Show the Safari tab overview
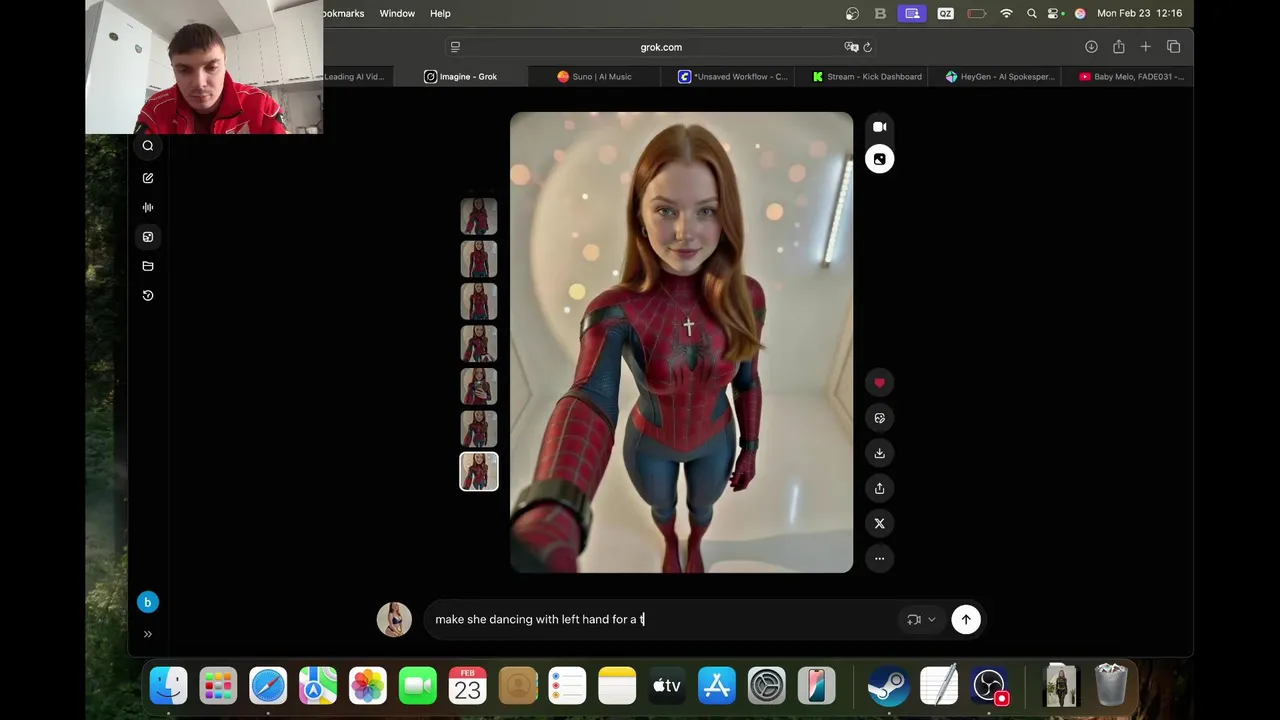Viewport: 1280px width, 720px height. pos(1174,47)
